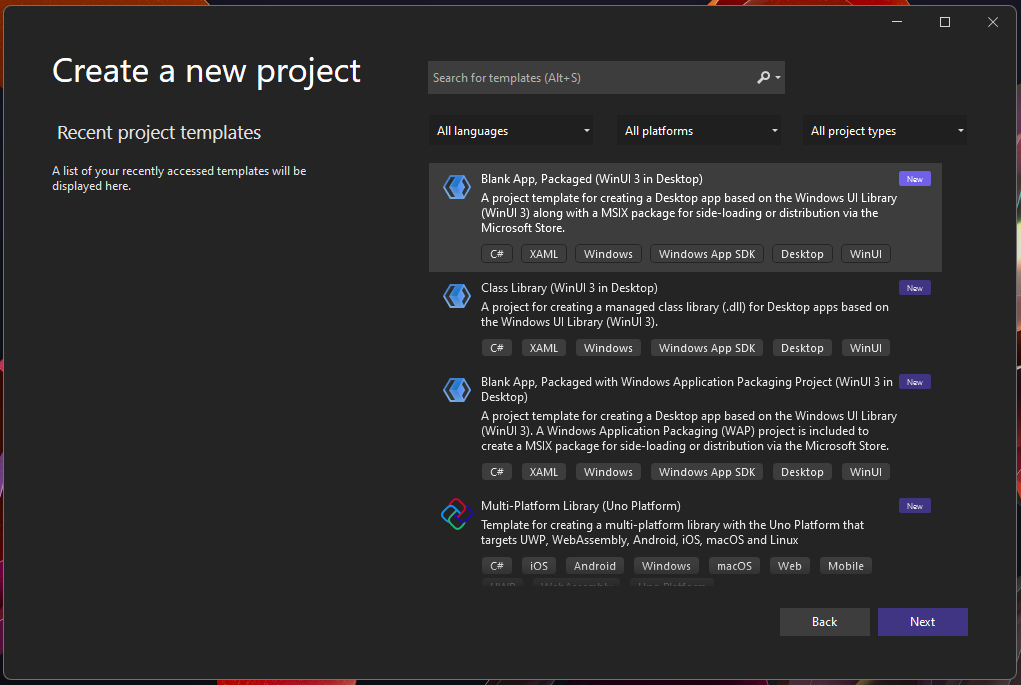Expand the All platforms filter
Viewport: 1021px width, 685px height.
(x=699, y=131)
